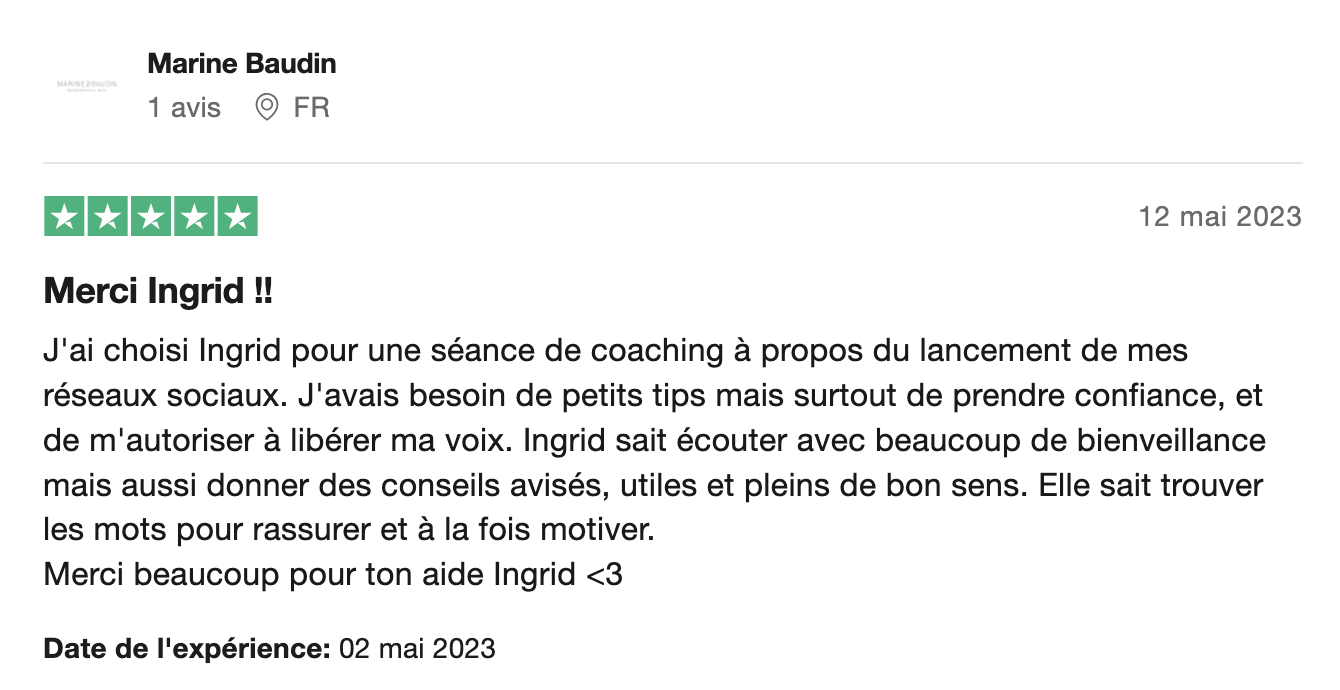Click Marine Baudin's profile avatar

(x=87, y=85)
